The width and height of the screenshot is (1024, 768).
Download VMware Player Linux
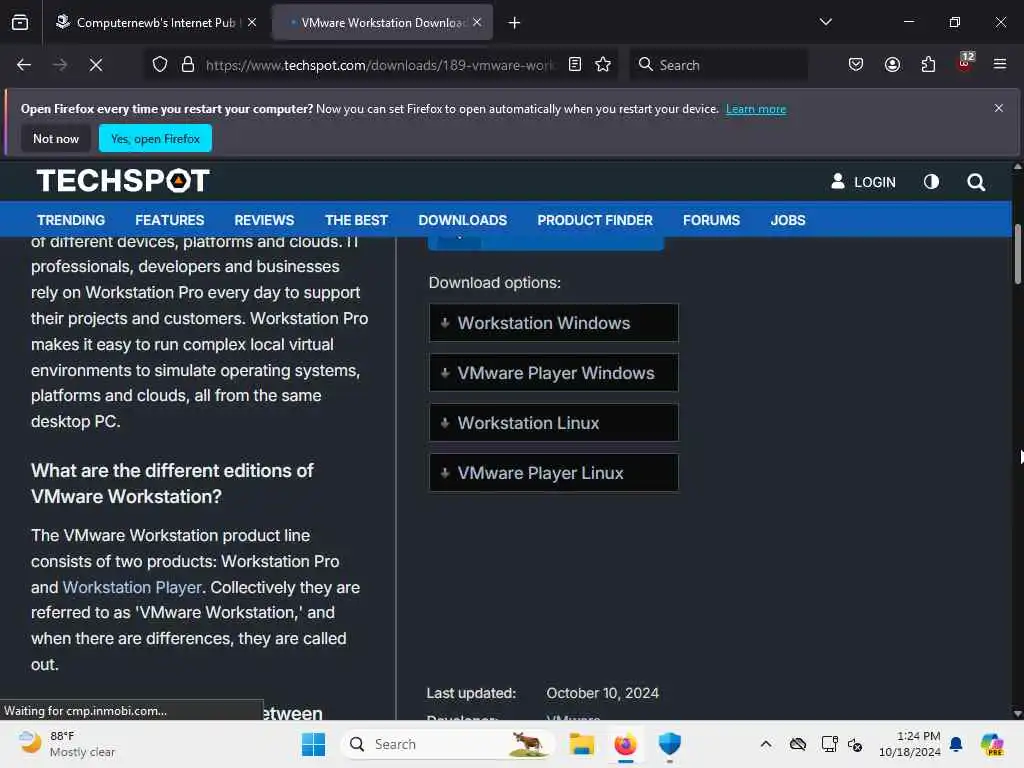[x=554, y=473]
